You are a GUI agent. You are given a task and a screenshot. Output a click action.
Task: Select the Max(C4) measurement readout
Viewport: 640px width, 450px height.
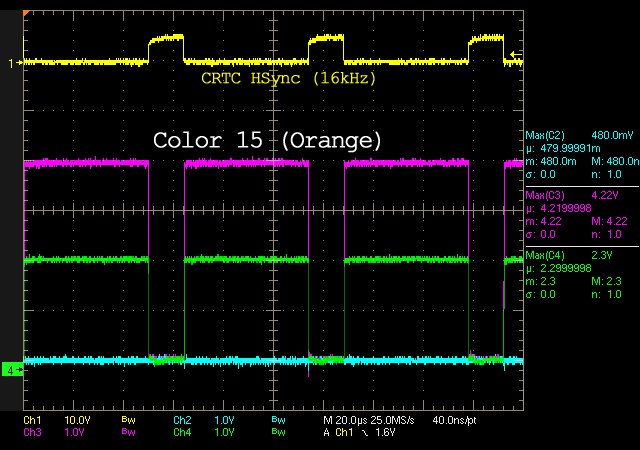(581, 255)
